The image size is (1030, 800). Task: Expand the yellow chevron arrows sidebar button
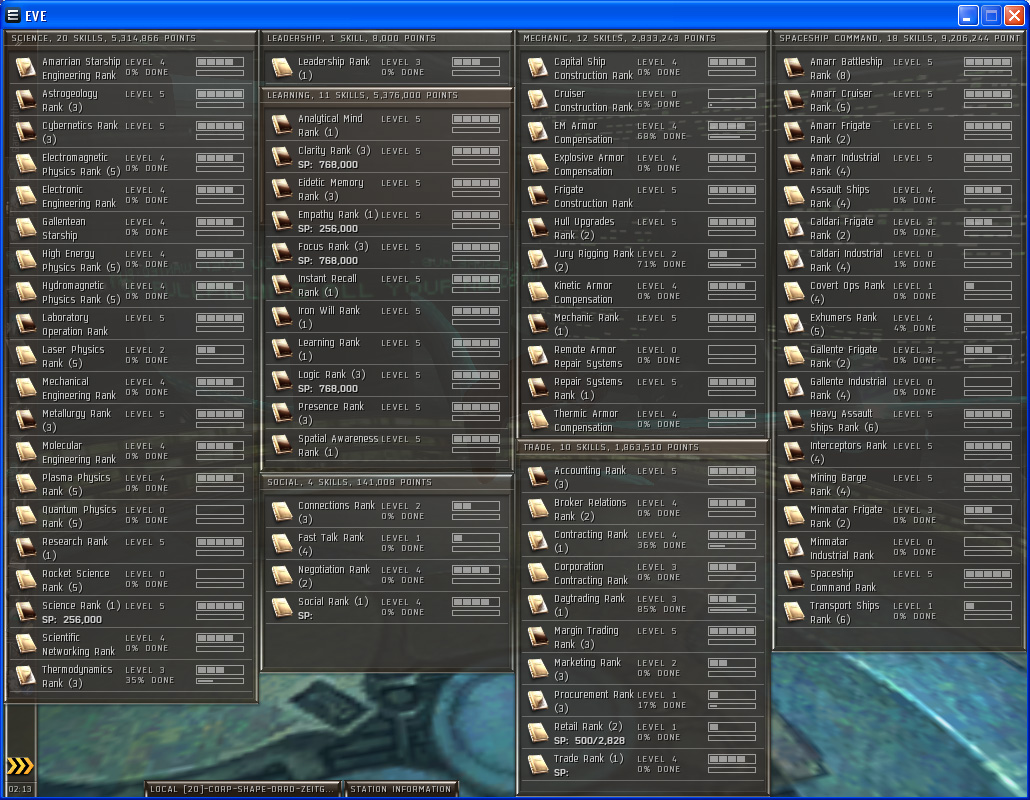click(x=20, y=766)
